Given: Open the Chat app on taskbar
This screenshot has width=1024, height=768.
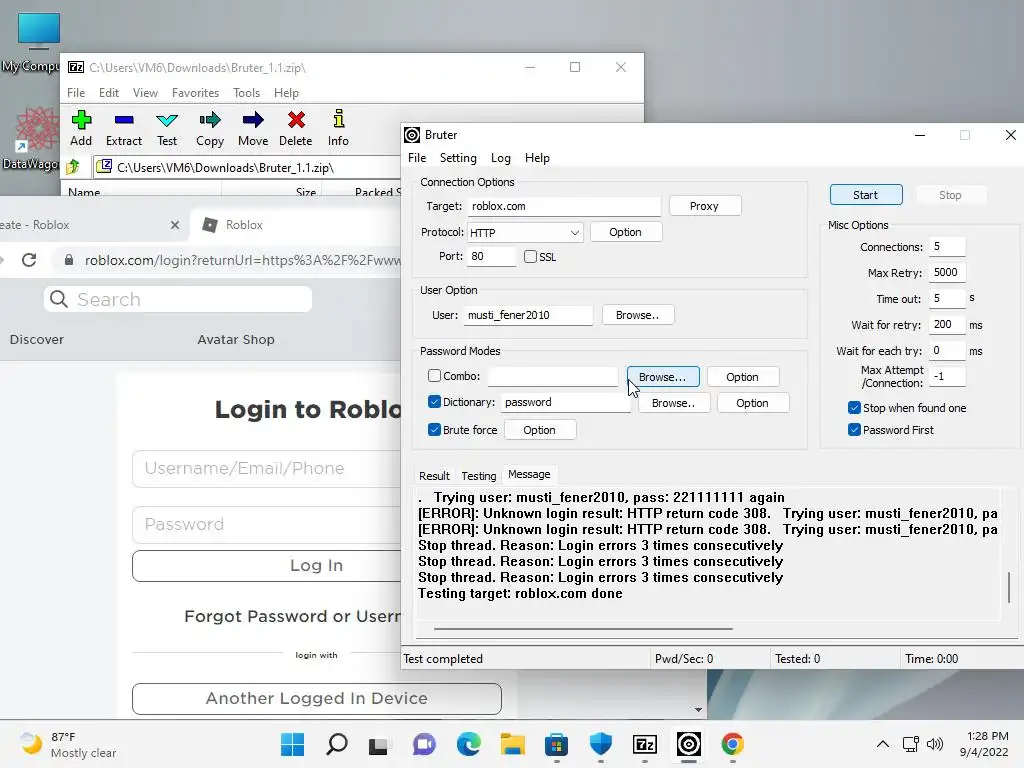Looking at the screenshot, I should click(x=424, y=744).
